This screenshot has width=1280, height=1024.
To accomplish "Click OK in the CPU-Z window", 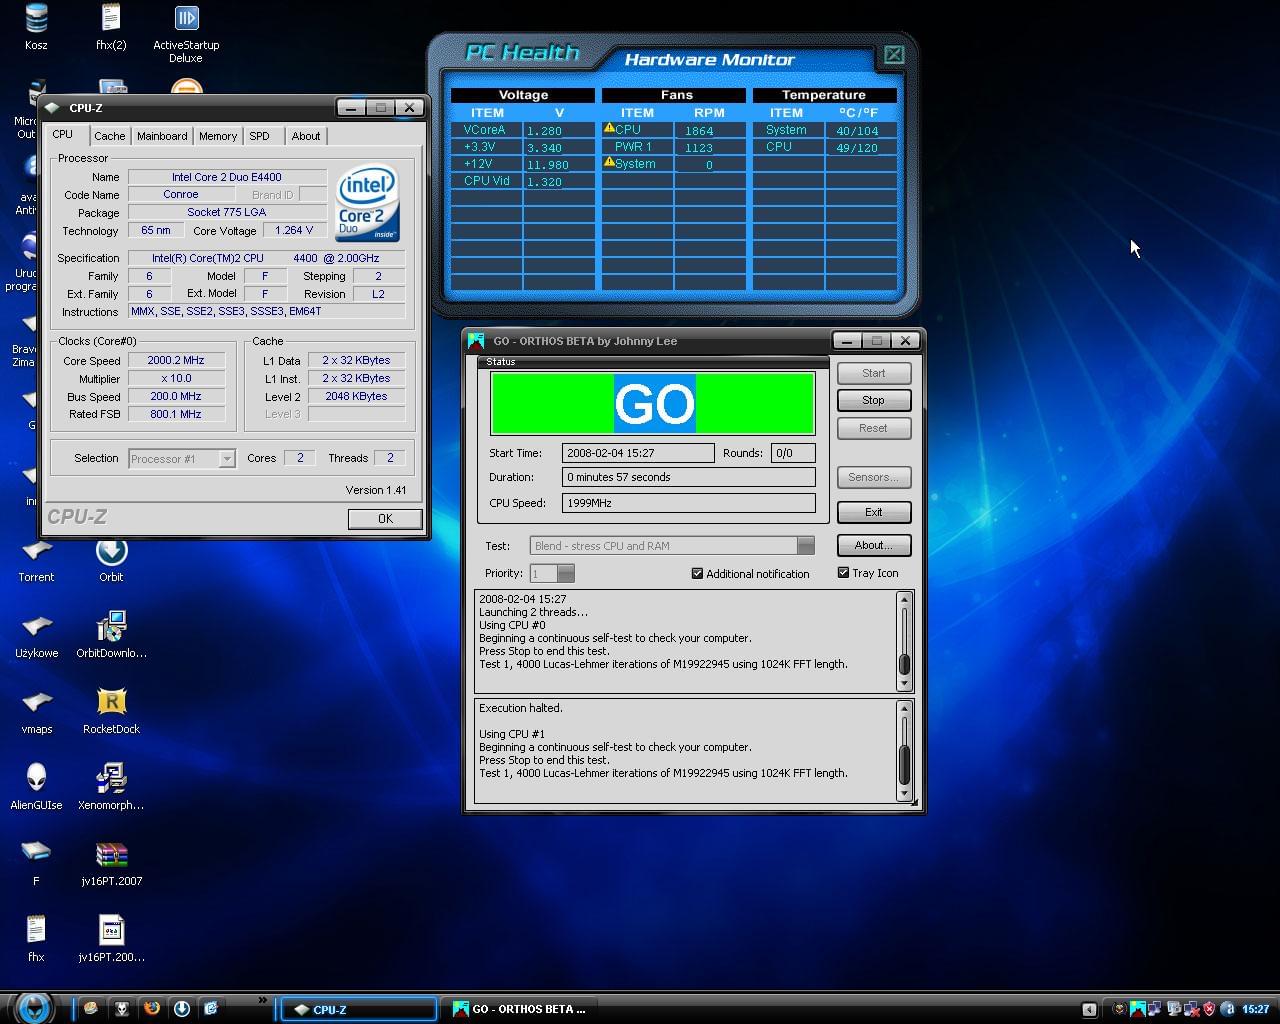I will (x=385, y=519).
